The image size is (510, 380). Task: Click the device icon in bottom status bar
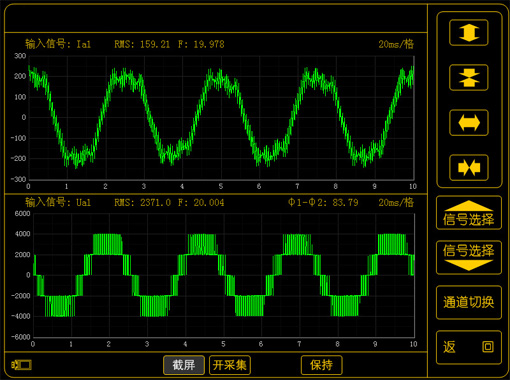click(22, 365)
